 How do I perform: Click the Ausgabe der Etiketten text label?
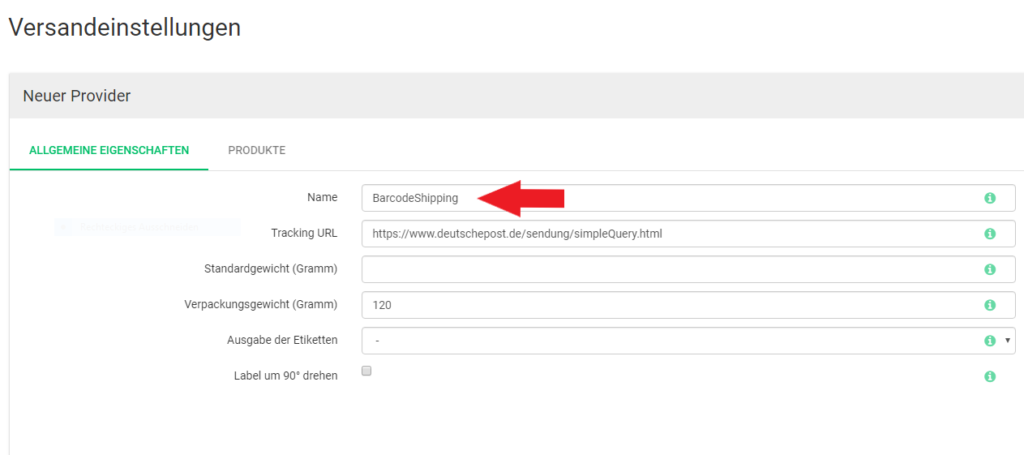point(282,339)
